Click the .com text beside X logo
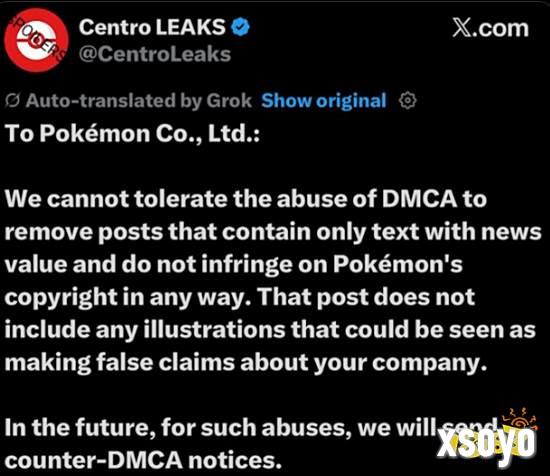 pos(500,28)
